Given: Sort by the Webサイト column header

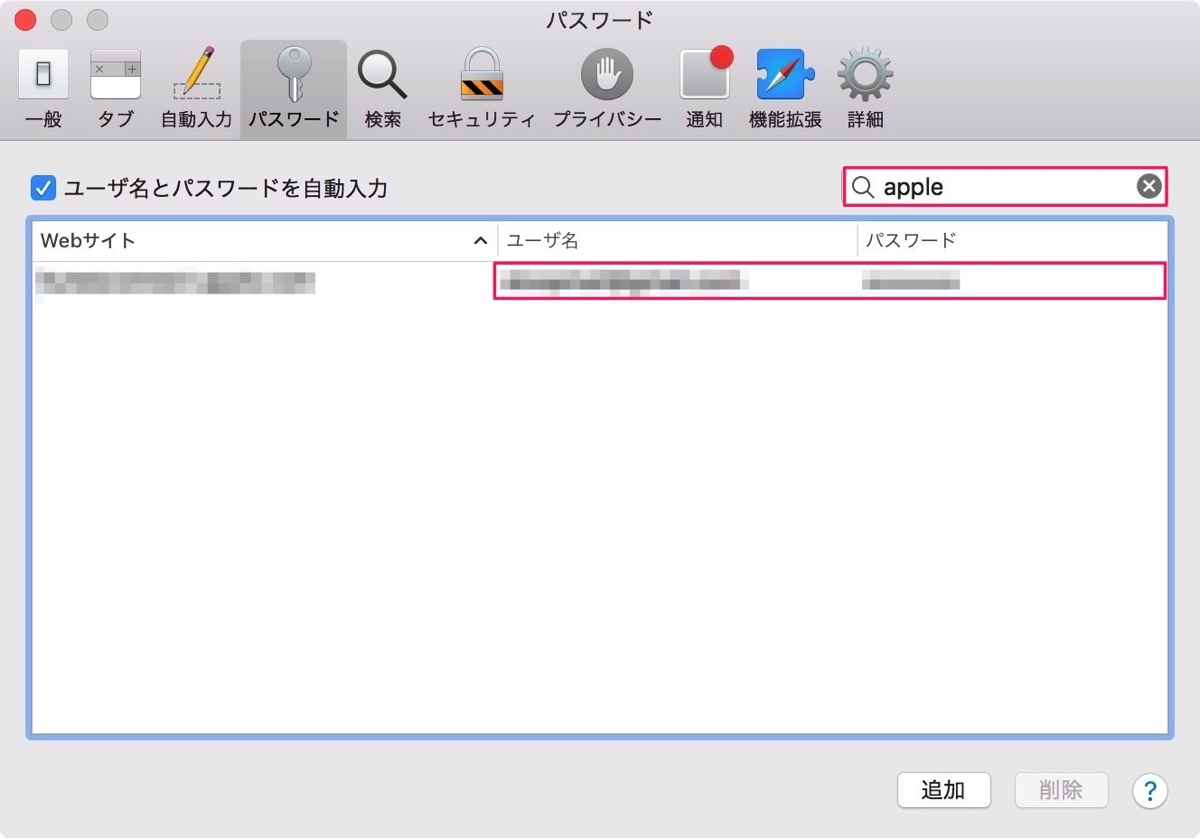Looking at the screenshot, I should click(265, 241).
